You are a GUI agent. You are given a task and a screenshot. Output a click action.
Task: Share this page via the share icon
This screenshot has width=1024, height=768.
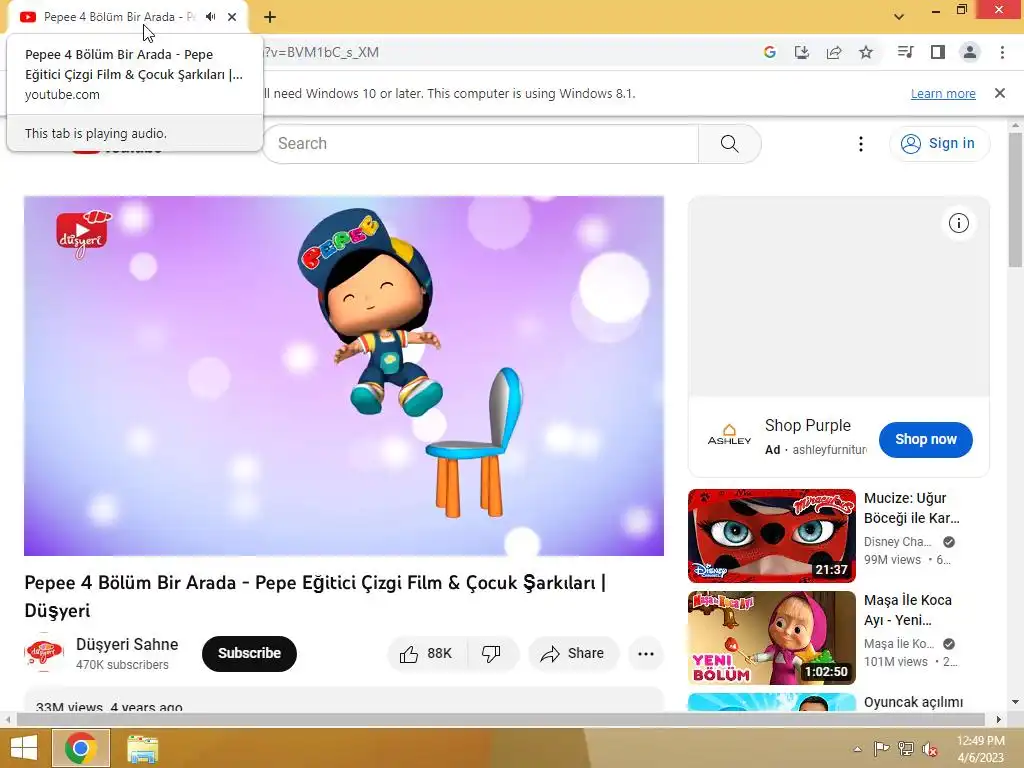pos(834,52)
